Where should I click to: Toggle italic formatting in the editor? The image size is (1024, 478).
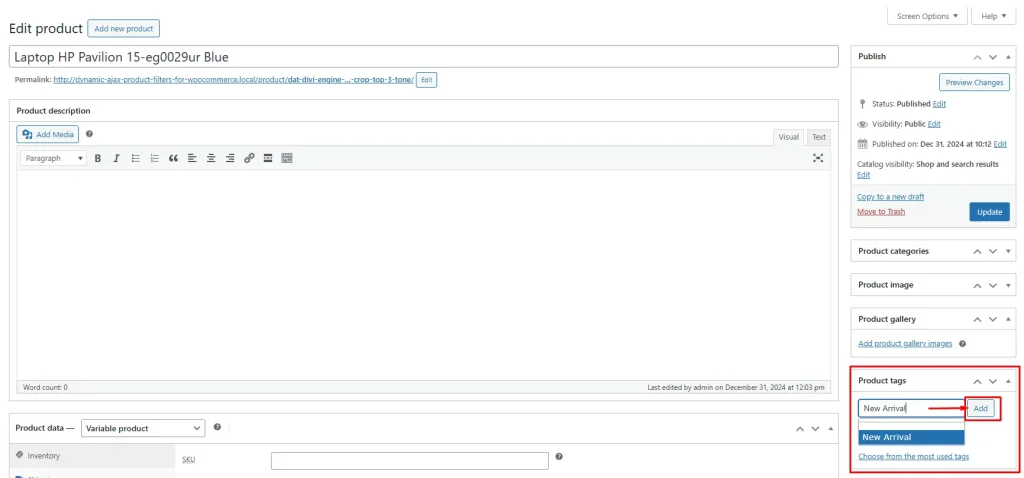pyautogui.click(x=116, y=158)
